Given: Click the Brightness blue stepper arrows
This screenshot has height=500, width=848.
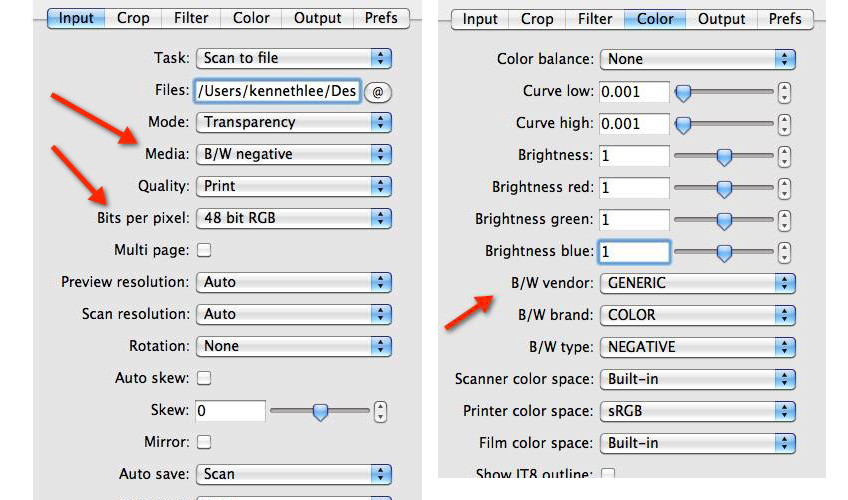Looking at the screenshot, I should point(785,252).
